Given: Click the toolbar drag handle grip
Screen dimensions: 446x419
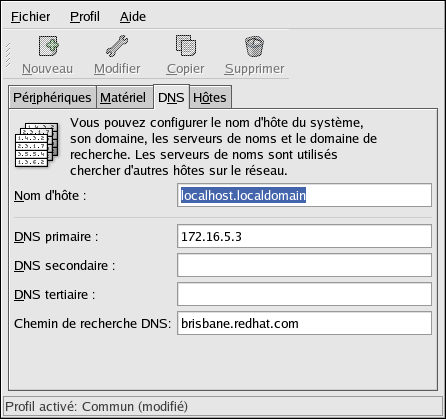Looking at the screenshot, I should coord(8,55).
